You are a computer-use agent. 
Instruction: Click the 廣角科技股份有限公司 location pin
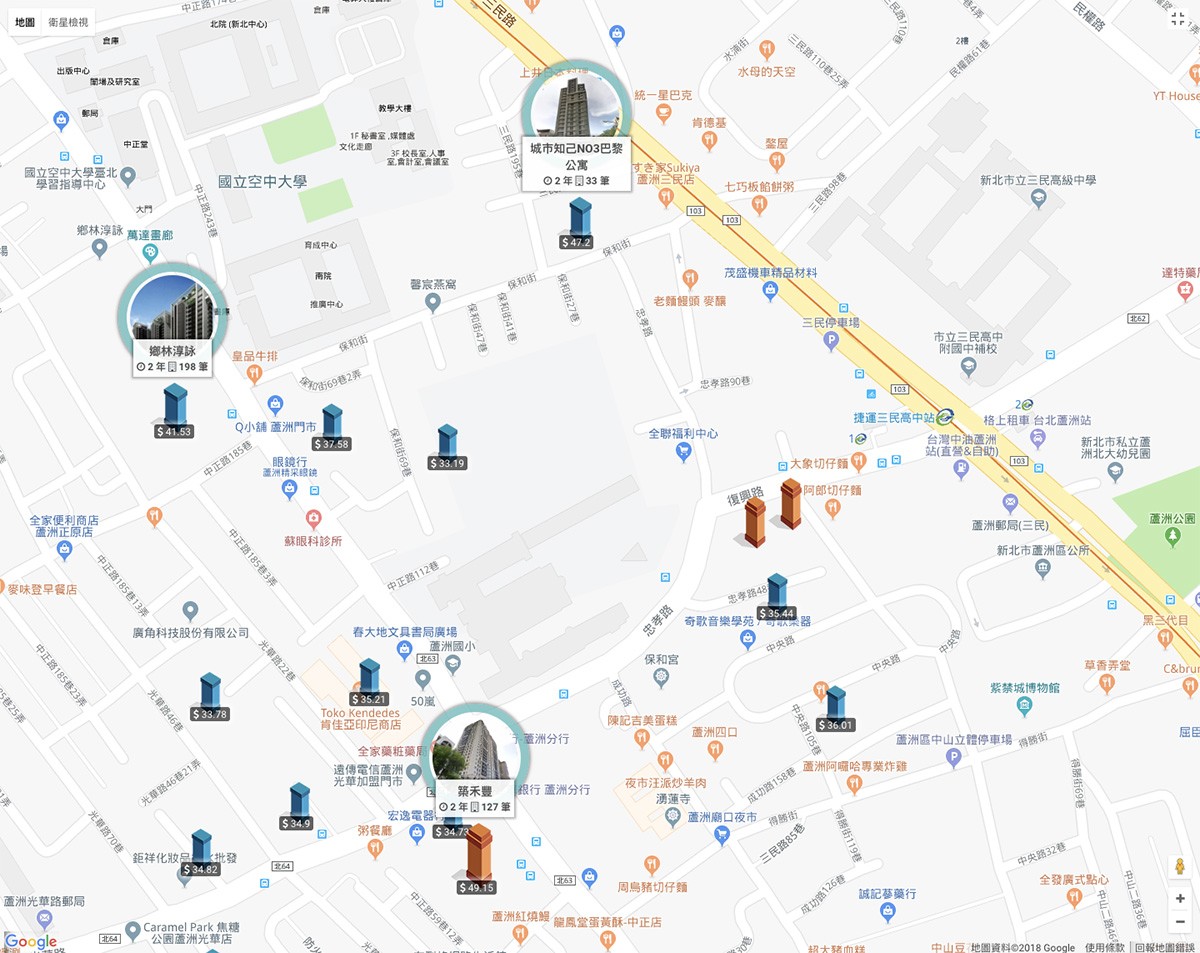coord(191,610)
